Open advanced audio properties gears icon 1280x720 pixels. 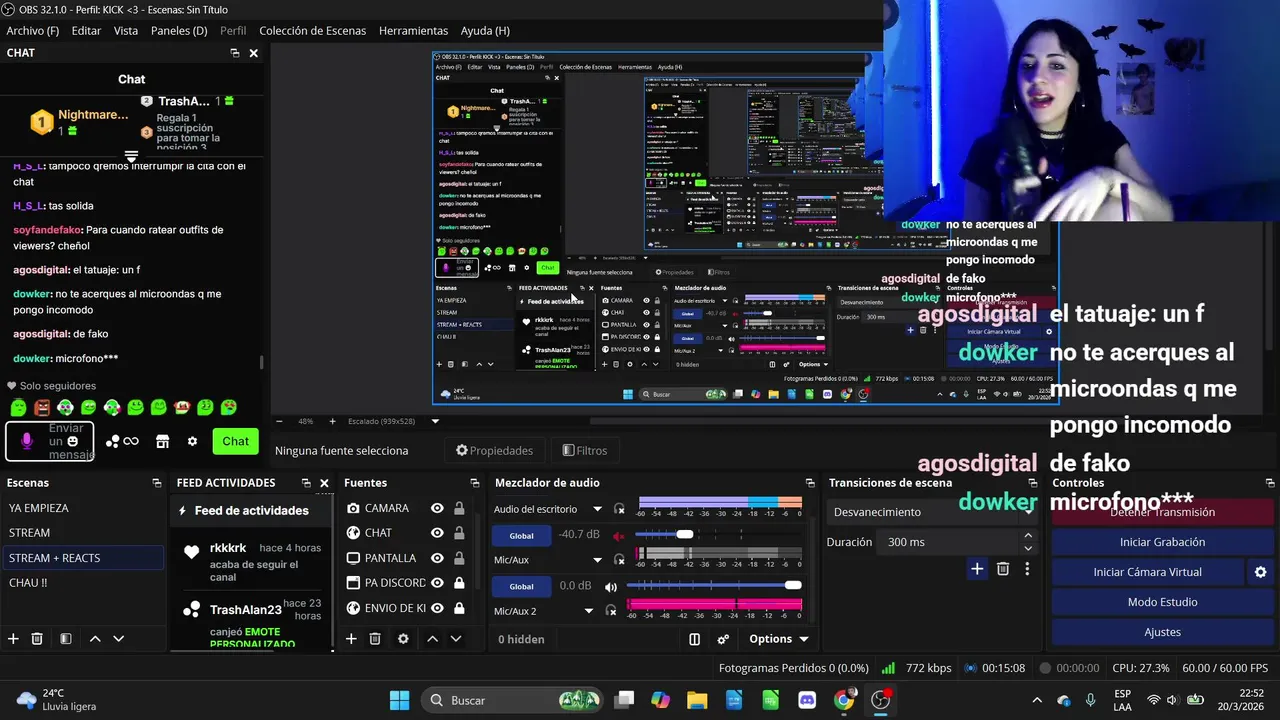(x=723, y=639)
